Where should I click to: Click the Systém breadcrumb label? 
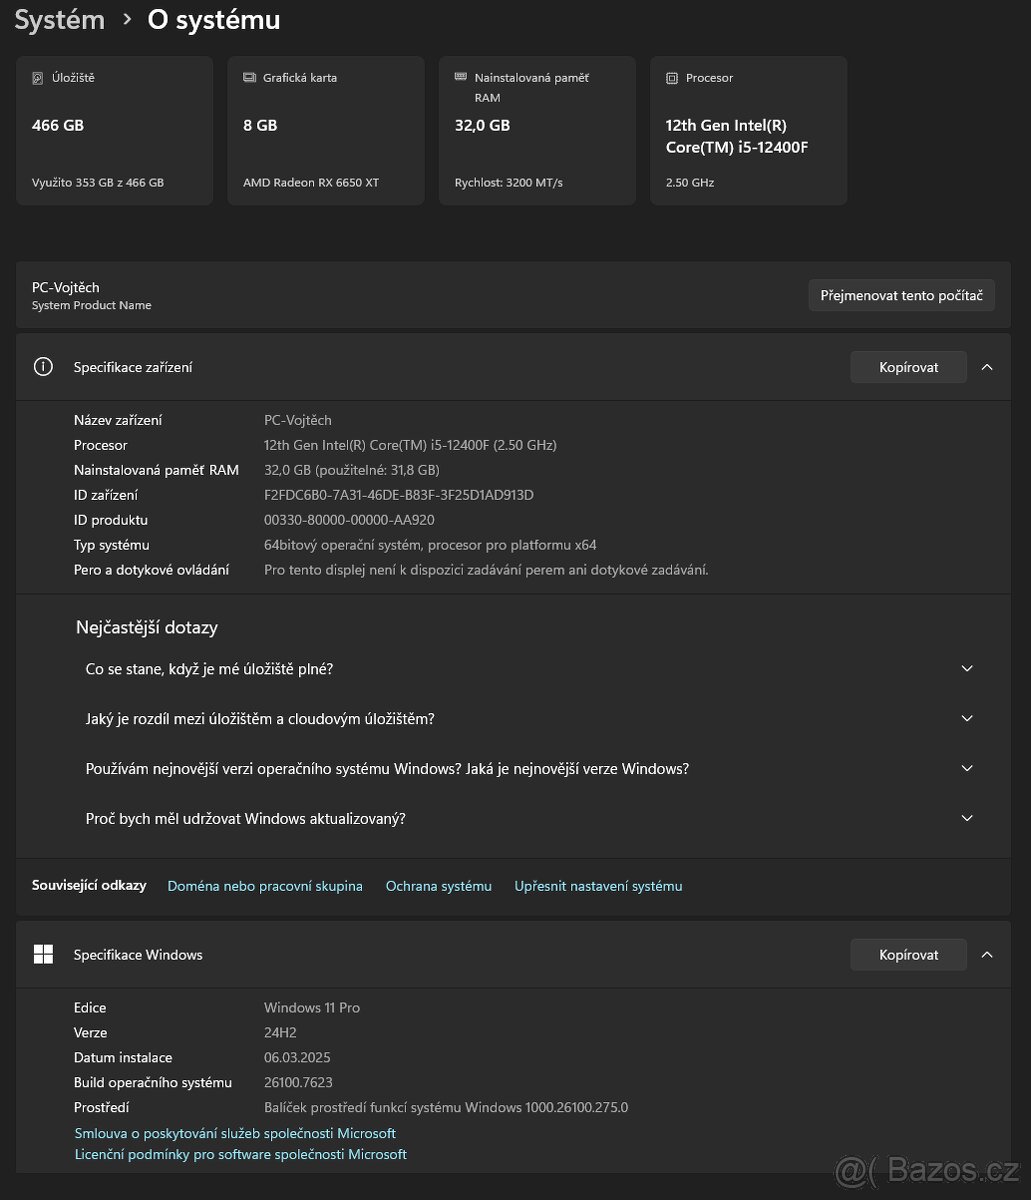pyautogui.click(x=59, y=20)
